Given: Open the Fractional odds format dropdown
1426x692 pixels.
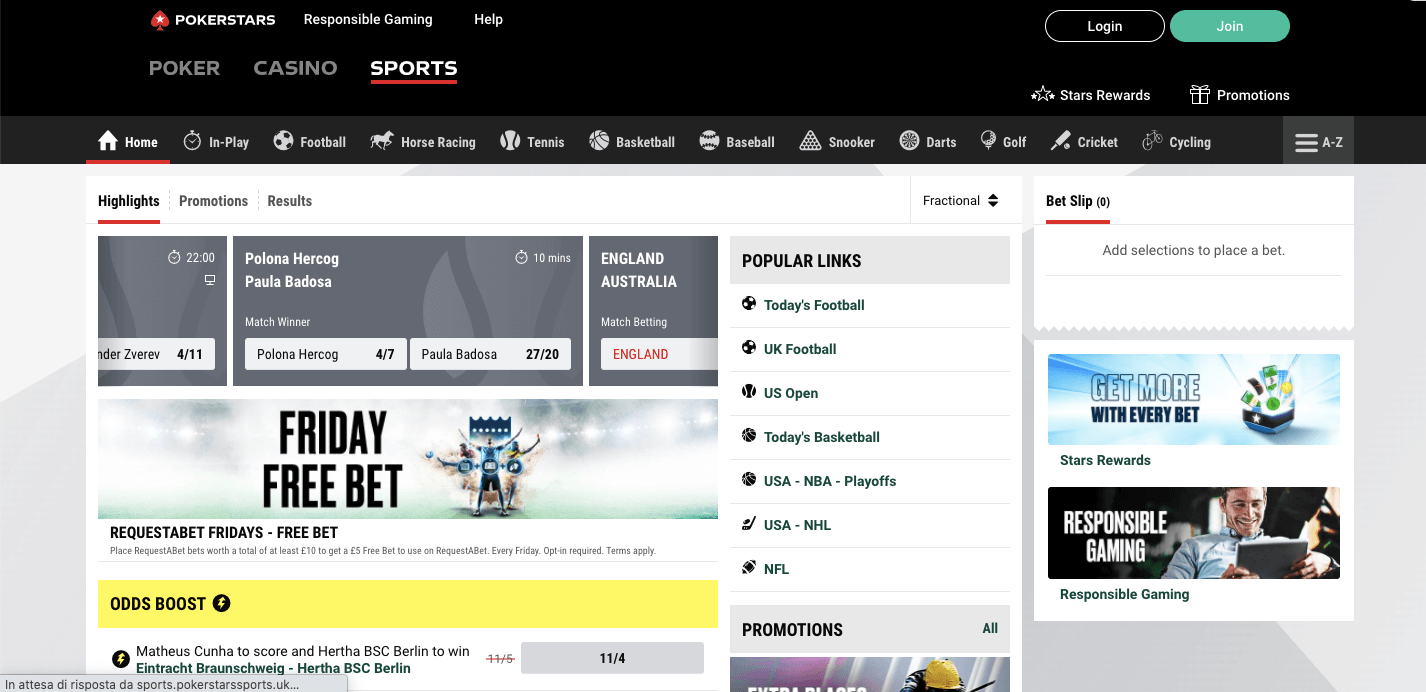Looking at the screenshot, I should point(961,200).
